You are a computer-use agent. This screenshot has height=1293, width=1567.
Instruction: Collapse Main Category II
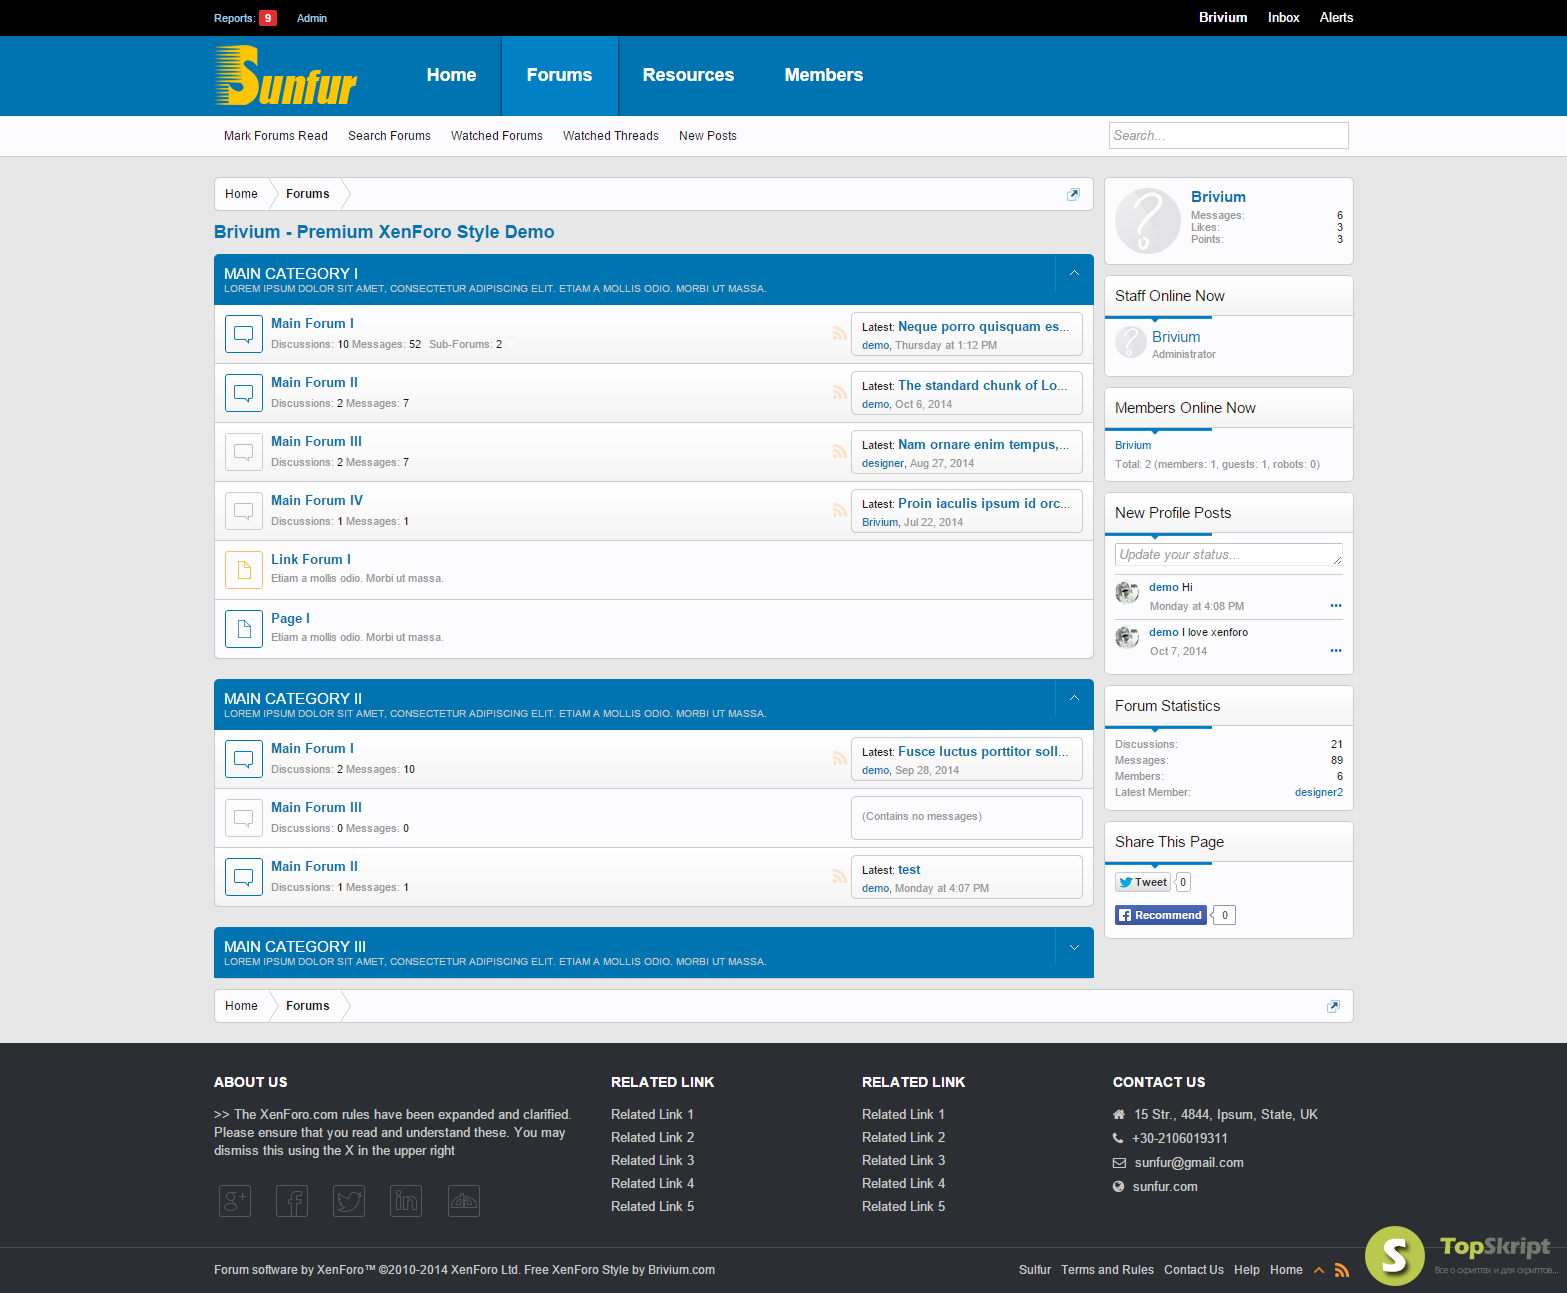pos(1074,698)
